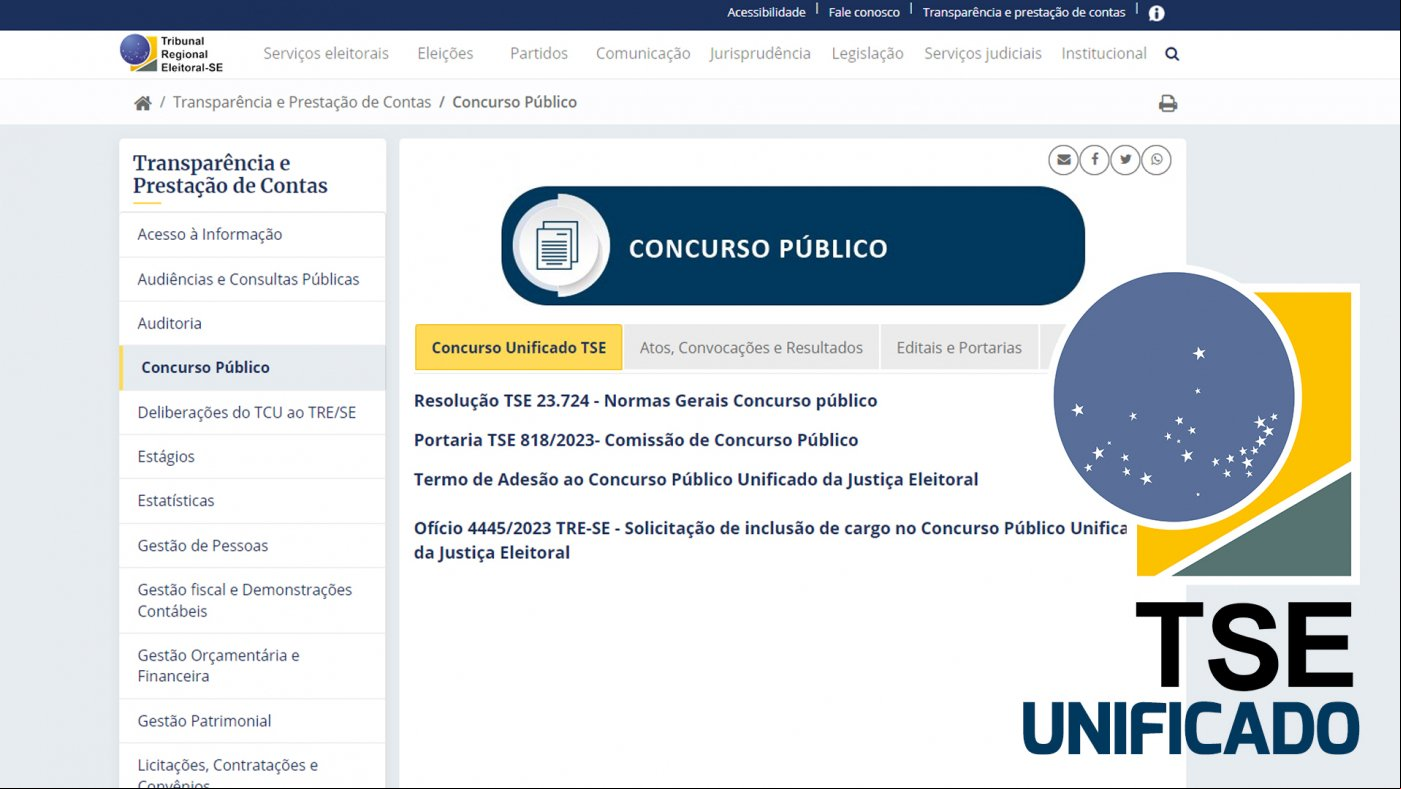The width and height of the screenshot is (1401, 789).
Task: Open Termo de Adesão ao Concurso link
Action: tap(696, 480)
